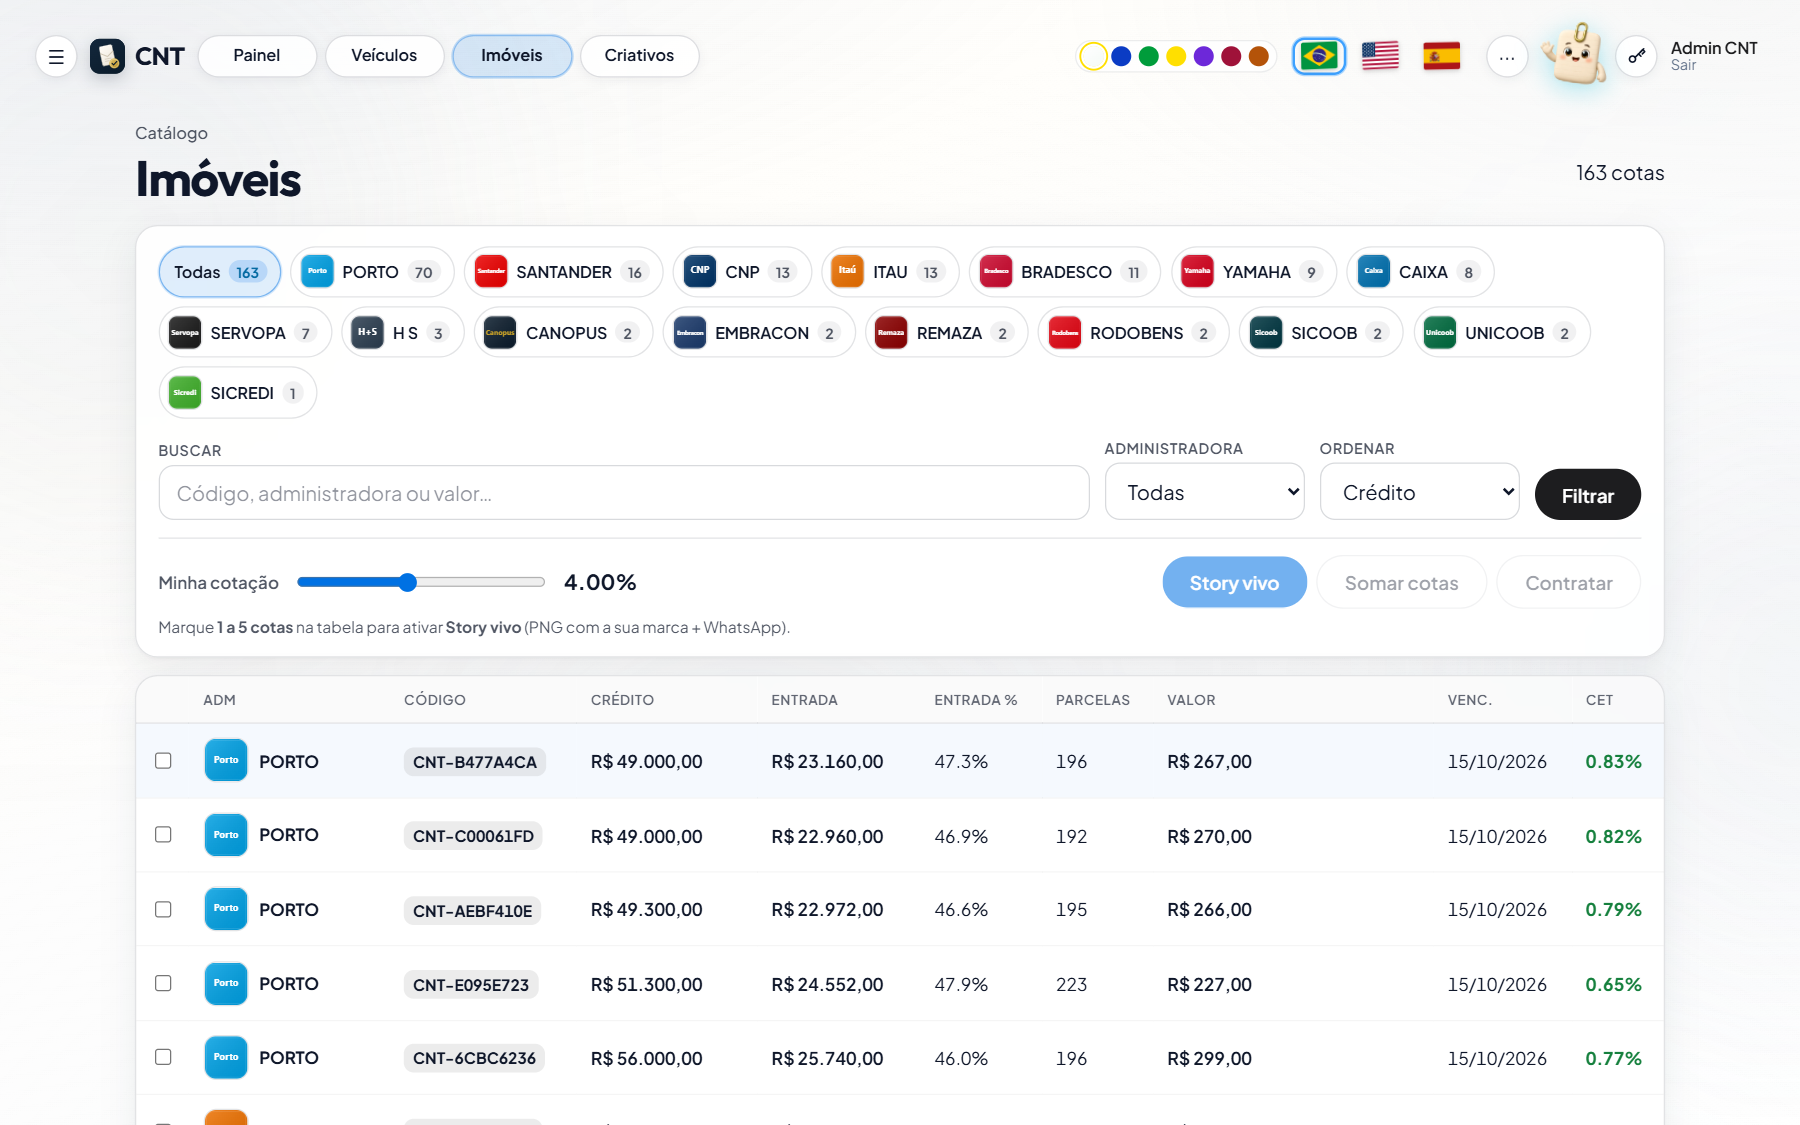Go to the Veículos tab
This screenshot has height=1125, width=1800.
point(384,56)
